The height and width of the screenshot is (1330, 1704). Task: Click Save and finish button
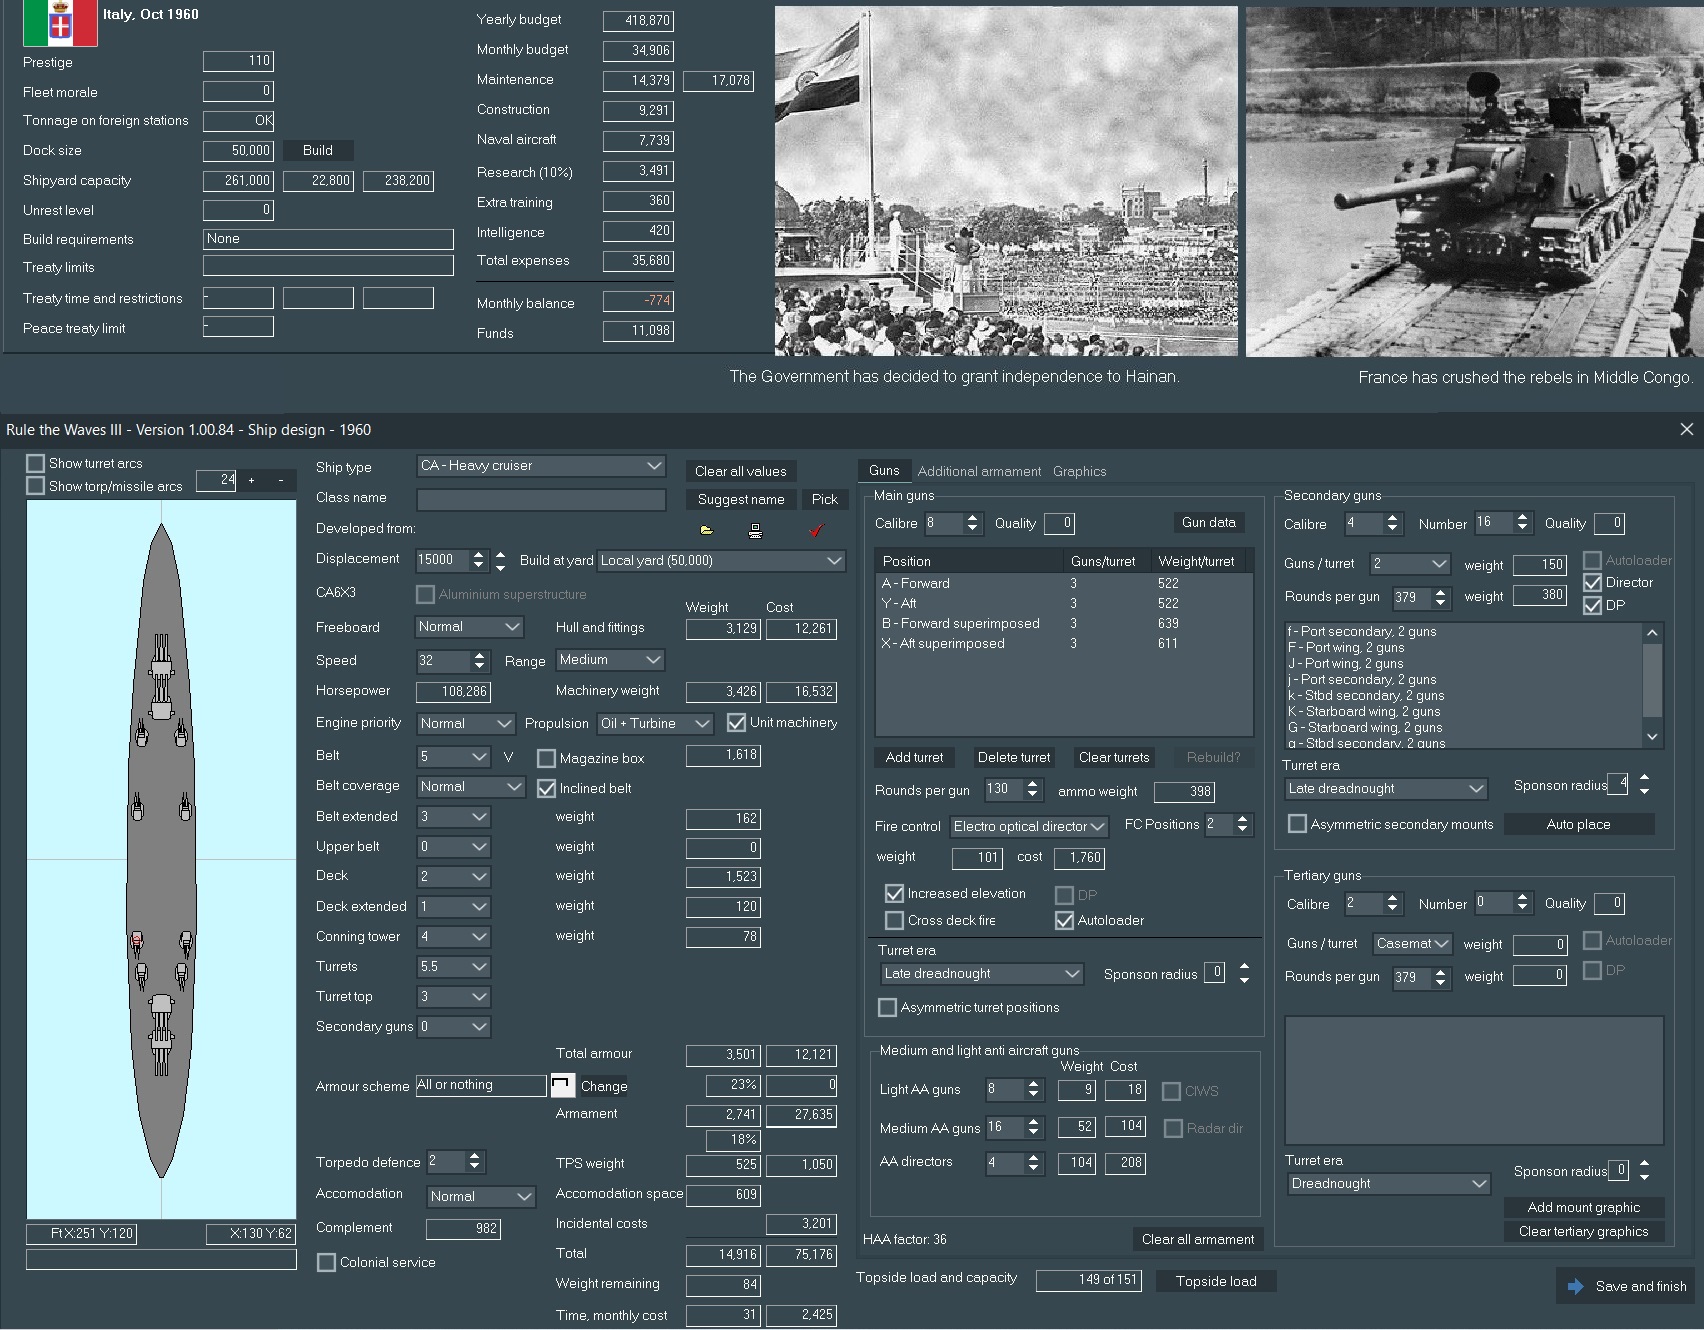(1626, 1286)
